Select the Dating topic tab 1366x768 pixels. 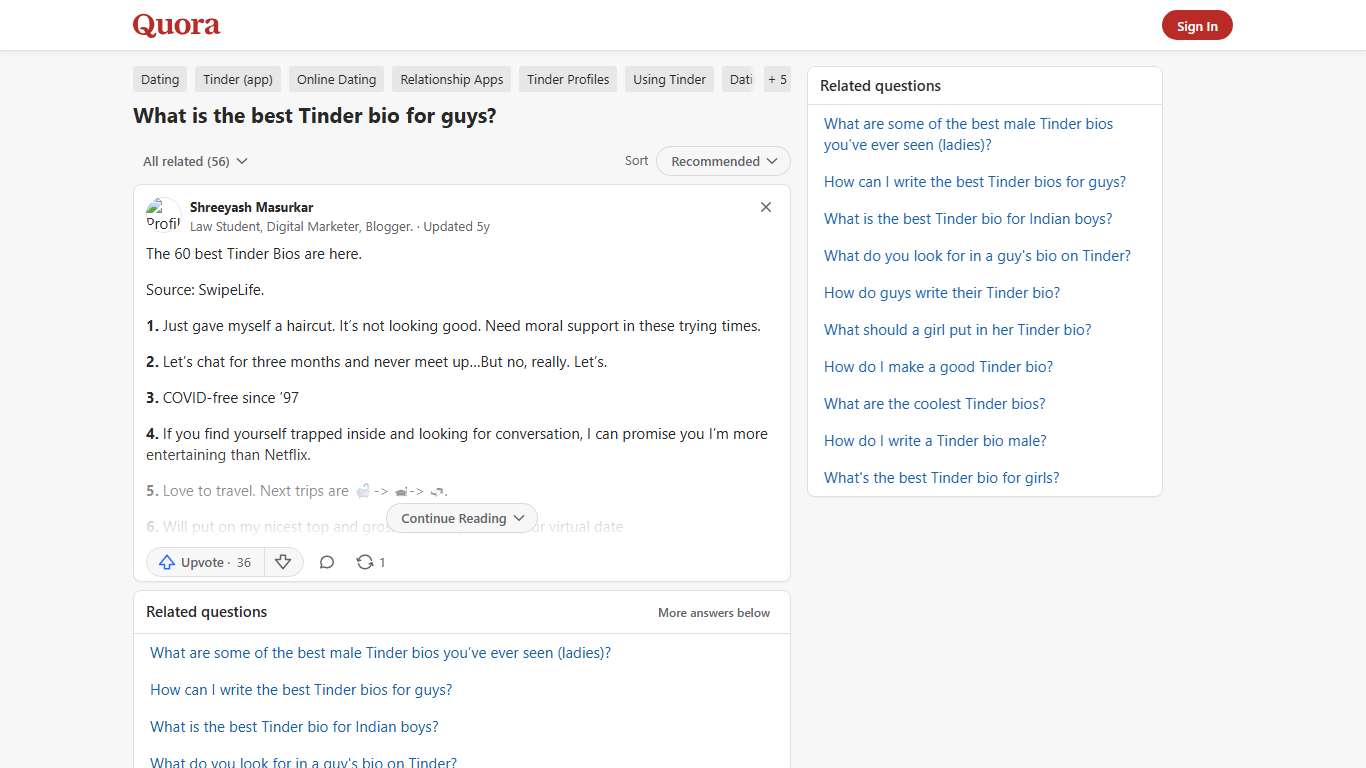159,79
